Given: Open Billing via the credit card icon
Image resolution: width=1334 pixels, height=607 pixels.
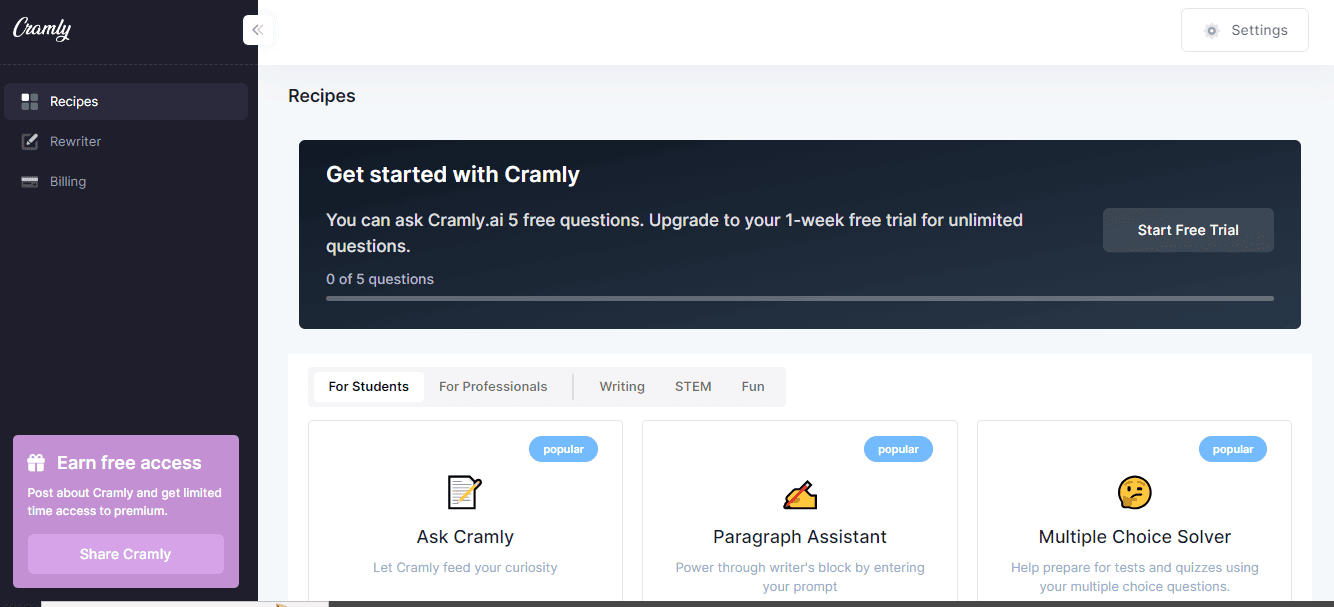Looking at the screenshot, I should point(31,181).
